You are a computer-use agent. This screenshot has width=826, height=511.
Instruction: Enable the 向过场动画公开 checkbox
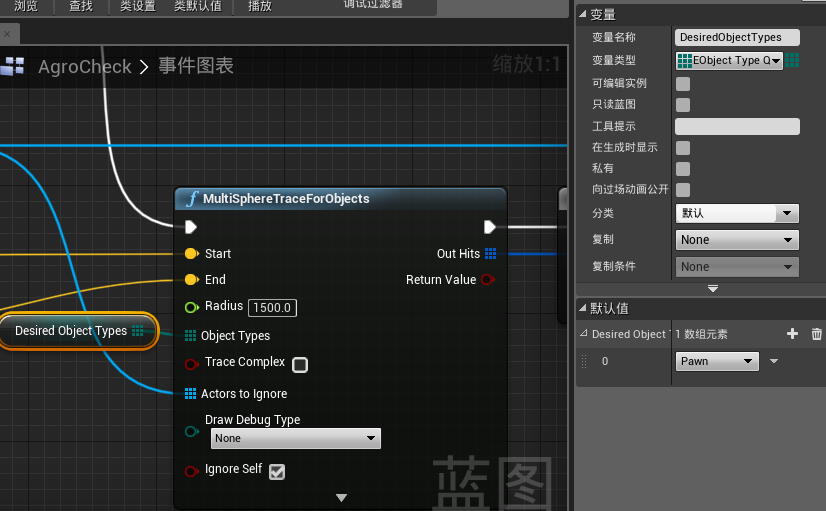point(683,190)
